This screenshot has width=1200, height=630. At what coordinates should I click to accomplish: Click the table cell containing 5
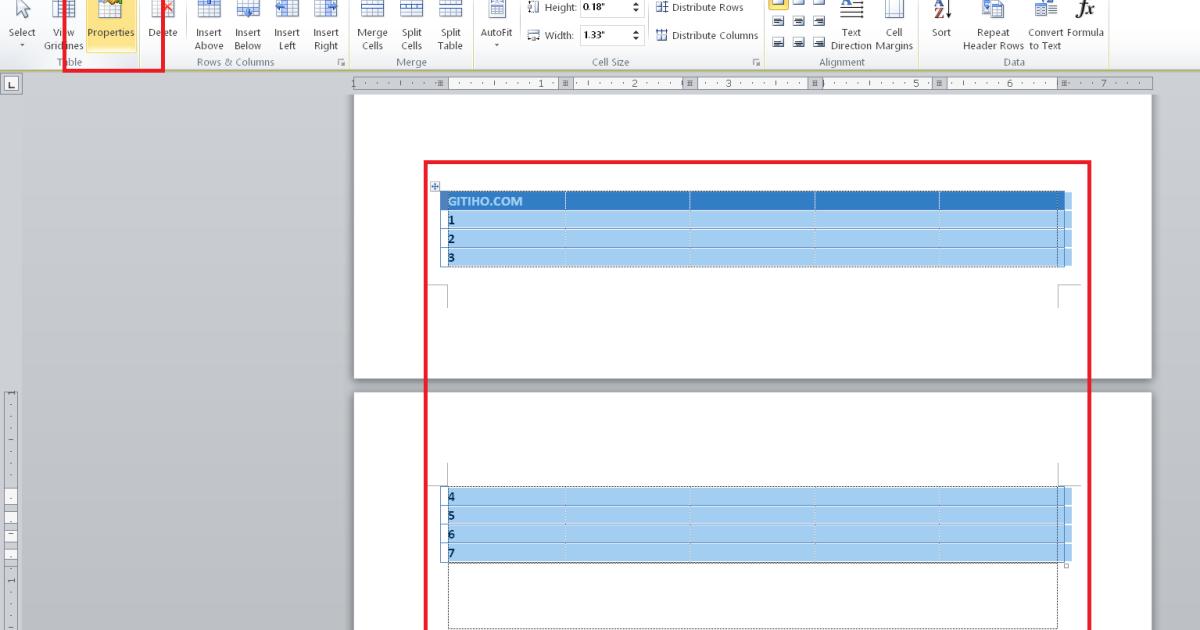(503, 516)
